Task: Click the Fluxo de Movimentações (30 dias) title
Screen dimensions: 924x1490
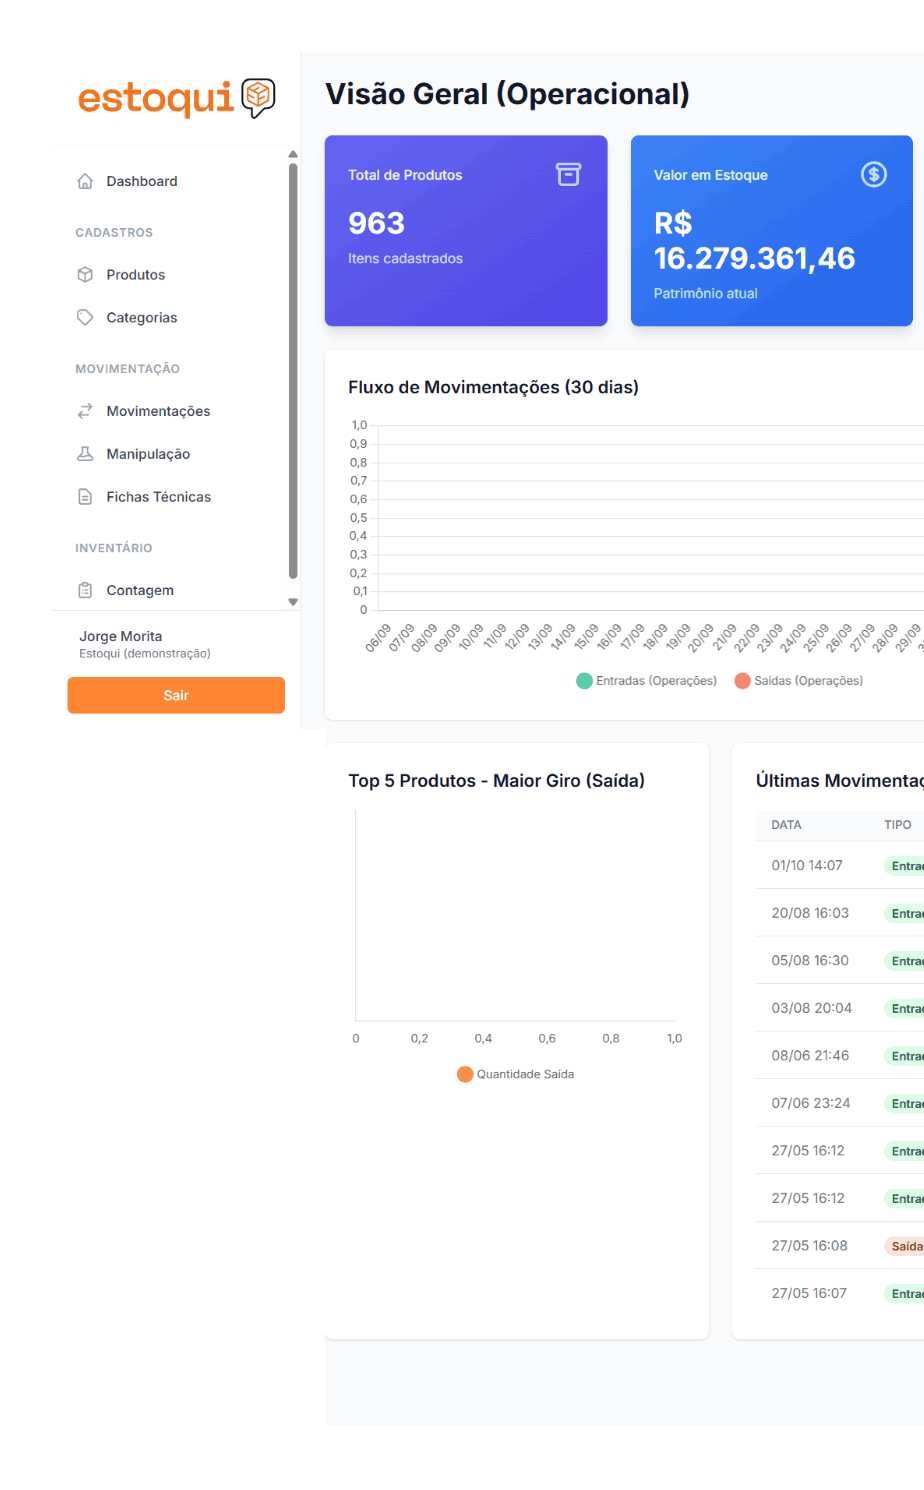Action: click(493, 387)
